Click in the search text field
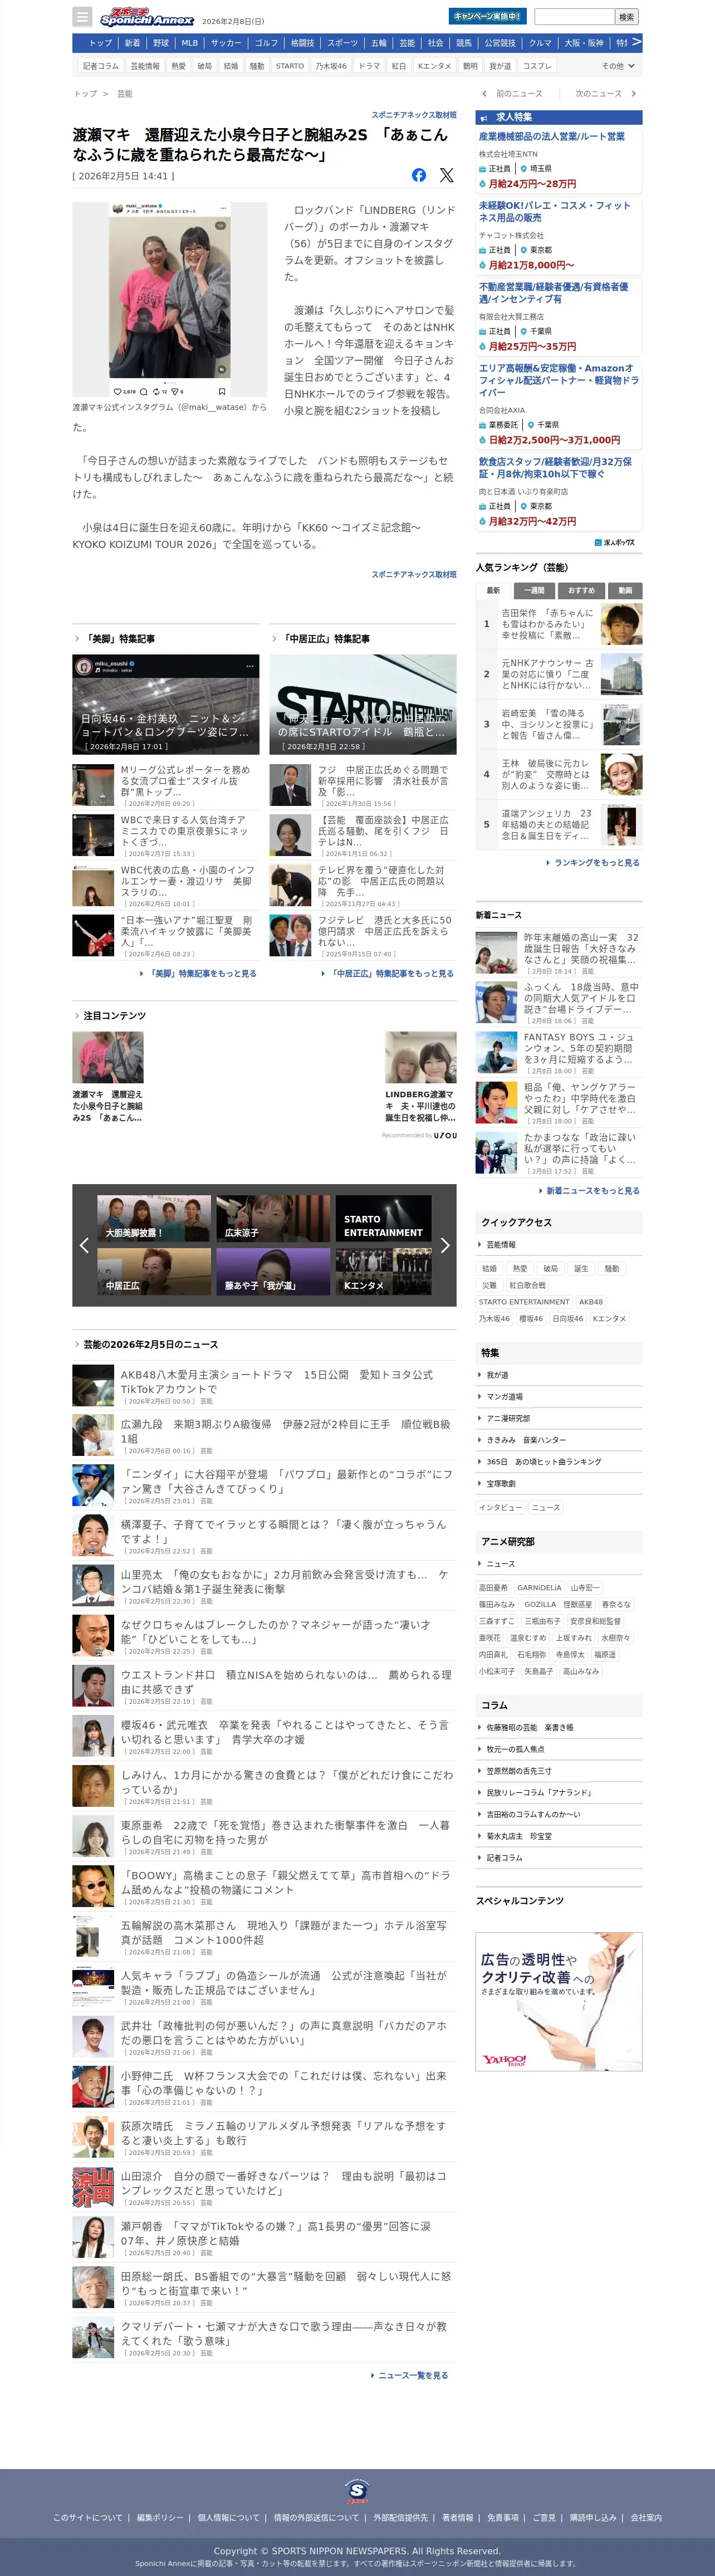This screenshot has height=2576, width=715. 574,17
